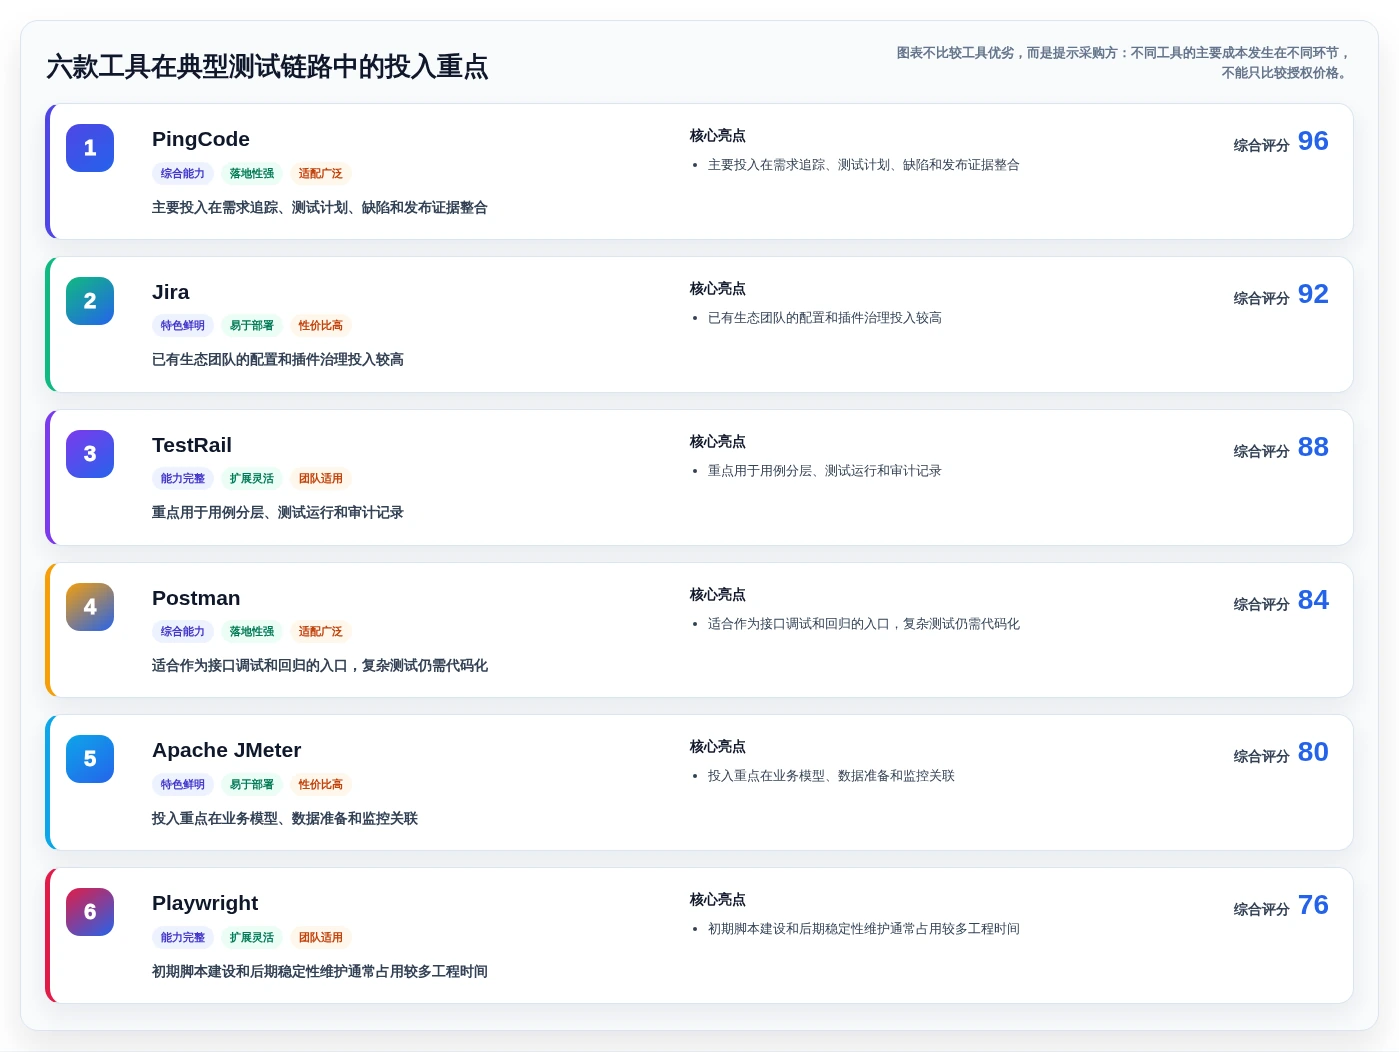Click the 核心亮点 heading in TestRail card
Viewport: 1399px width, 1052px height.
718,442
